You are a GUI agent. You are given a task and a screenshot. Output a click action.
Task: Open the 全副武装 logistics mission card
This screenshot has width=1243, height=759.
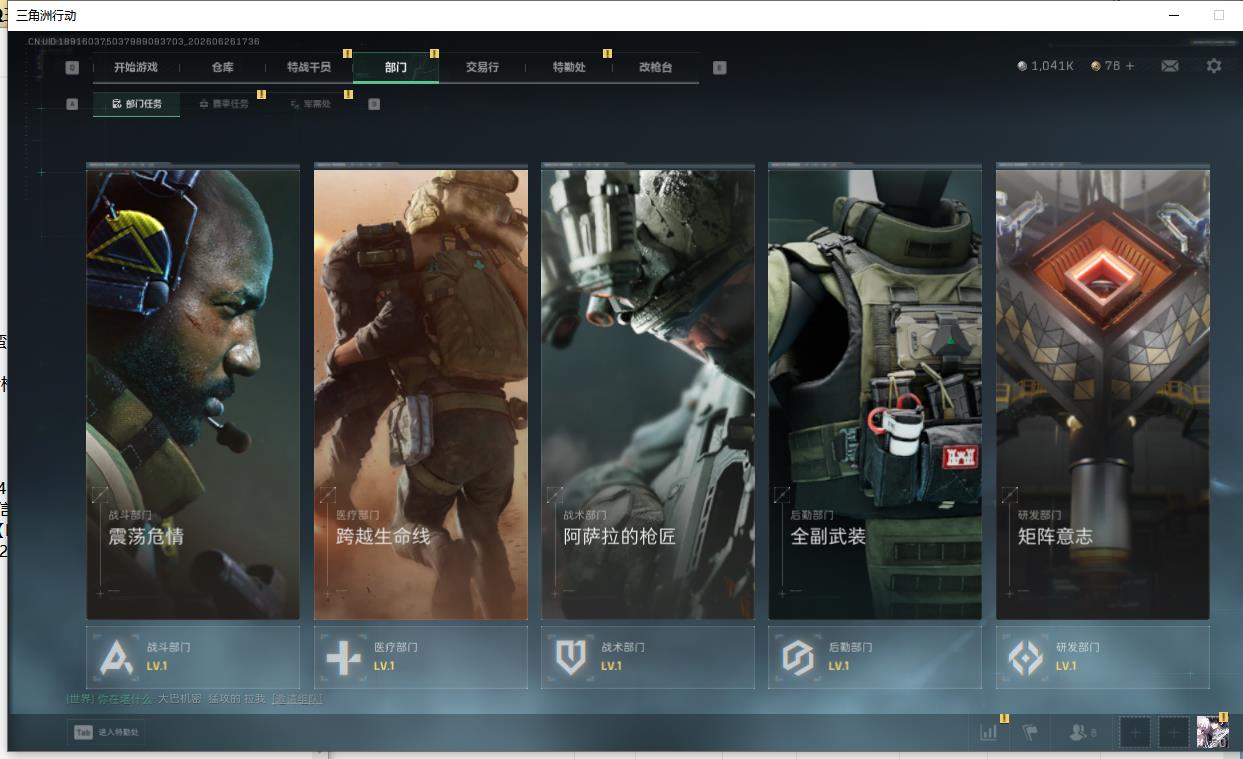point(875,392)
